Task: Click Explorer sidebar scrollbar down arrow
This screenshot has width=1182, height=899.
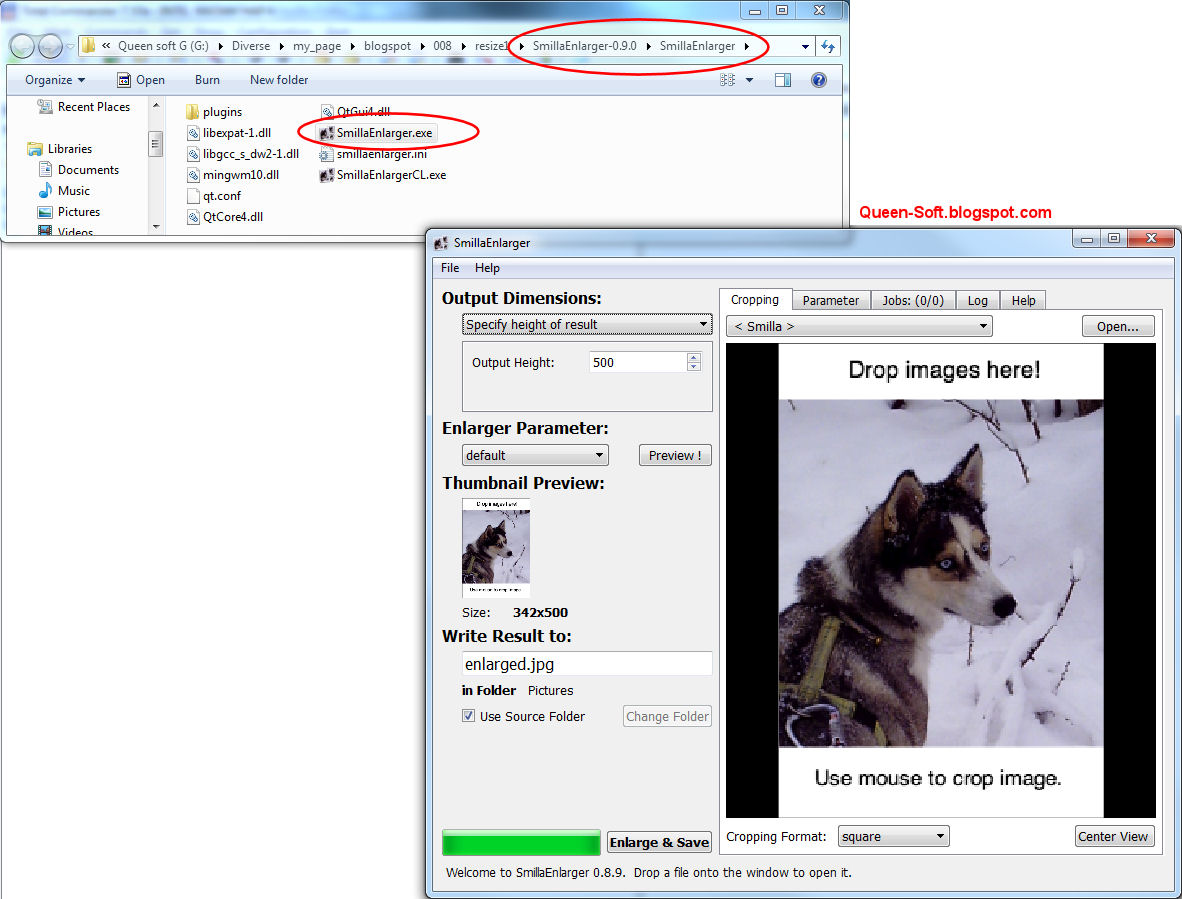Action: (x=156, y=227)
